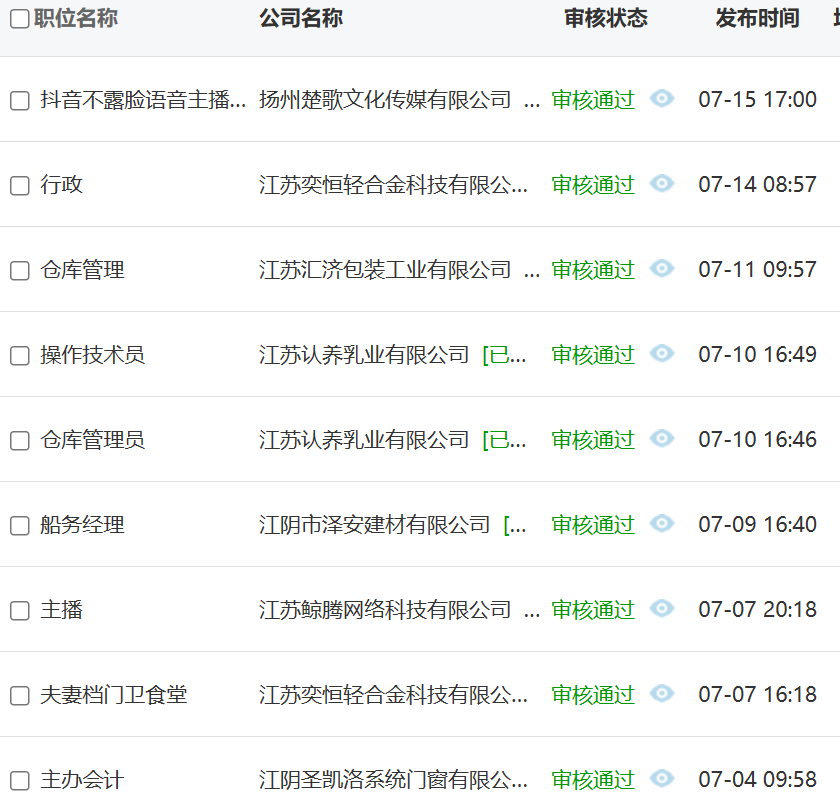
Task: Click the eye icon in 仓库管理员 row
Action: pyautogui.click(x=662, y=439)
